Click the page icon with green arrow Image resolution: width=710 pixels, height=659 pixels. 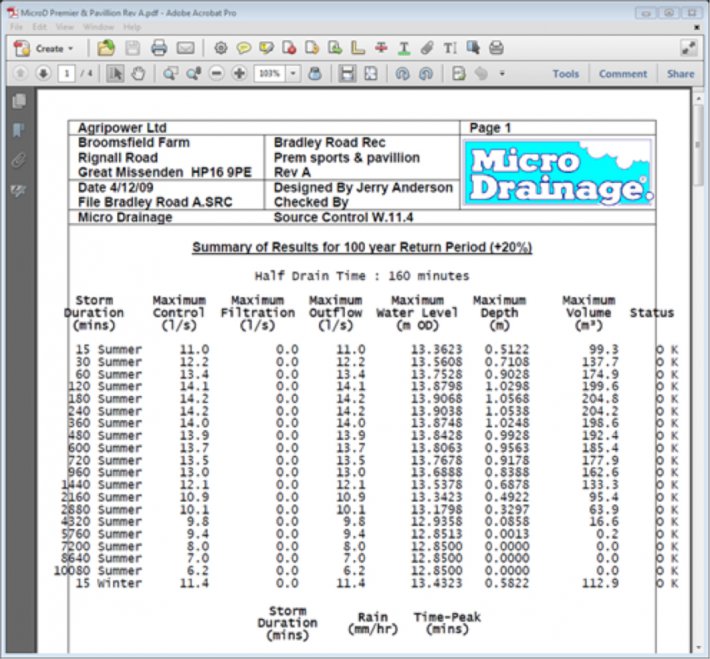(x=335, y=48)
